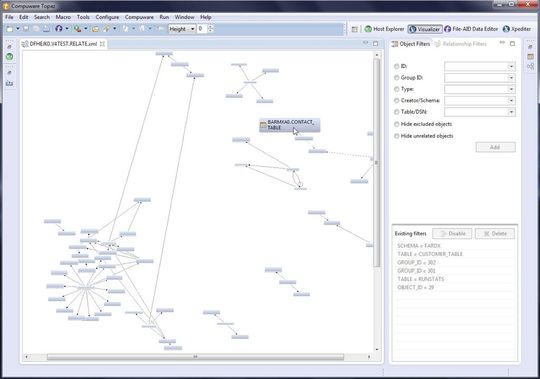This screenshot has width=540, height=379.
Task: Click the open folder toolbar icon
Action: 95,29
